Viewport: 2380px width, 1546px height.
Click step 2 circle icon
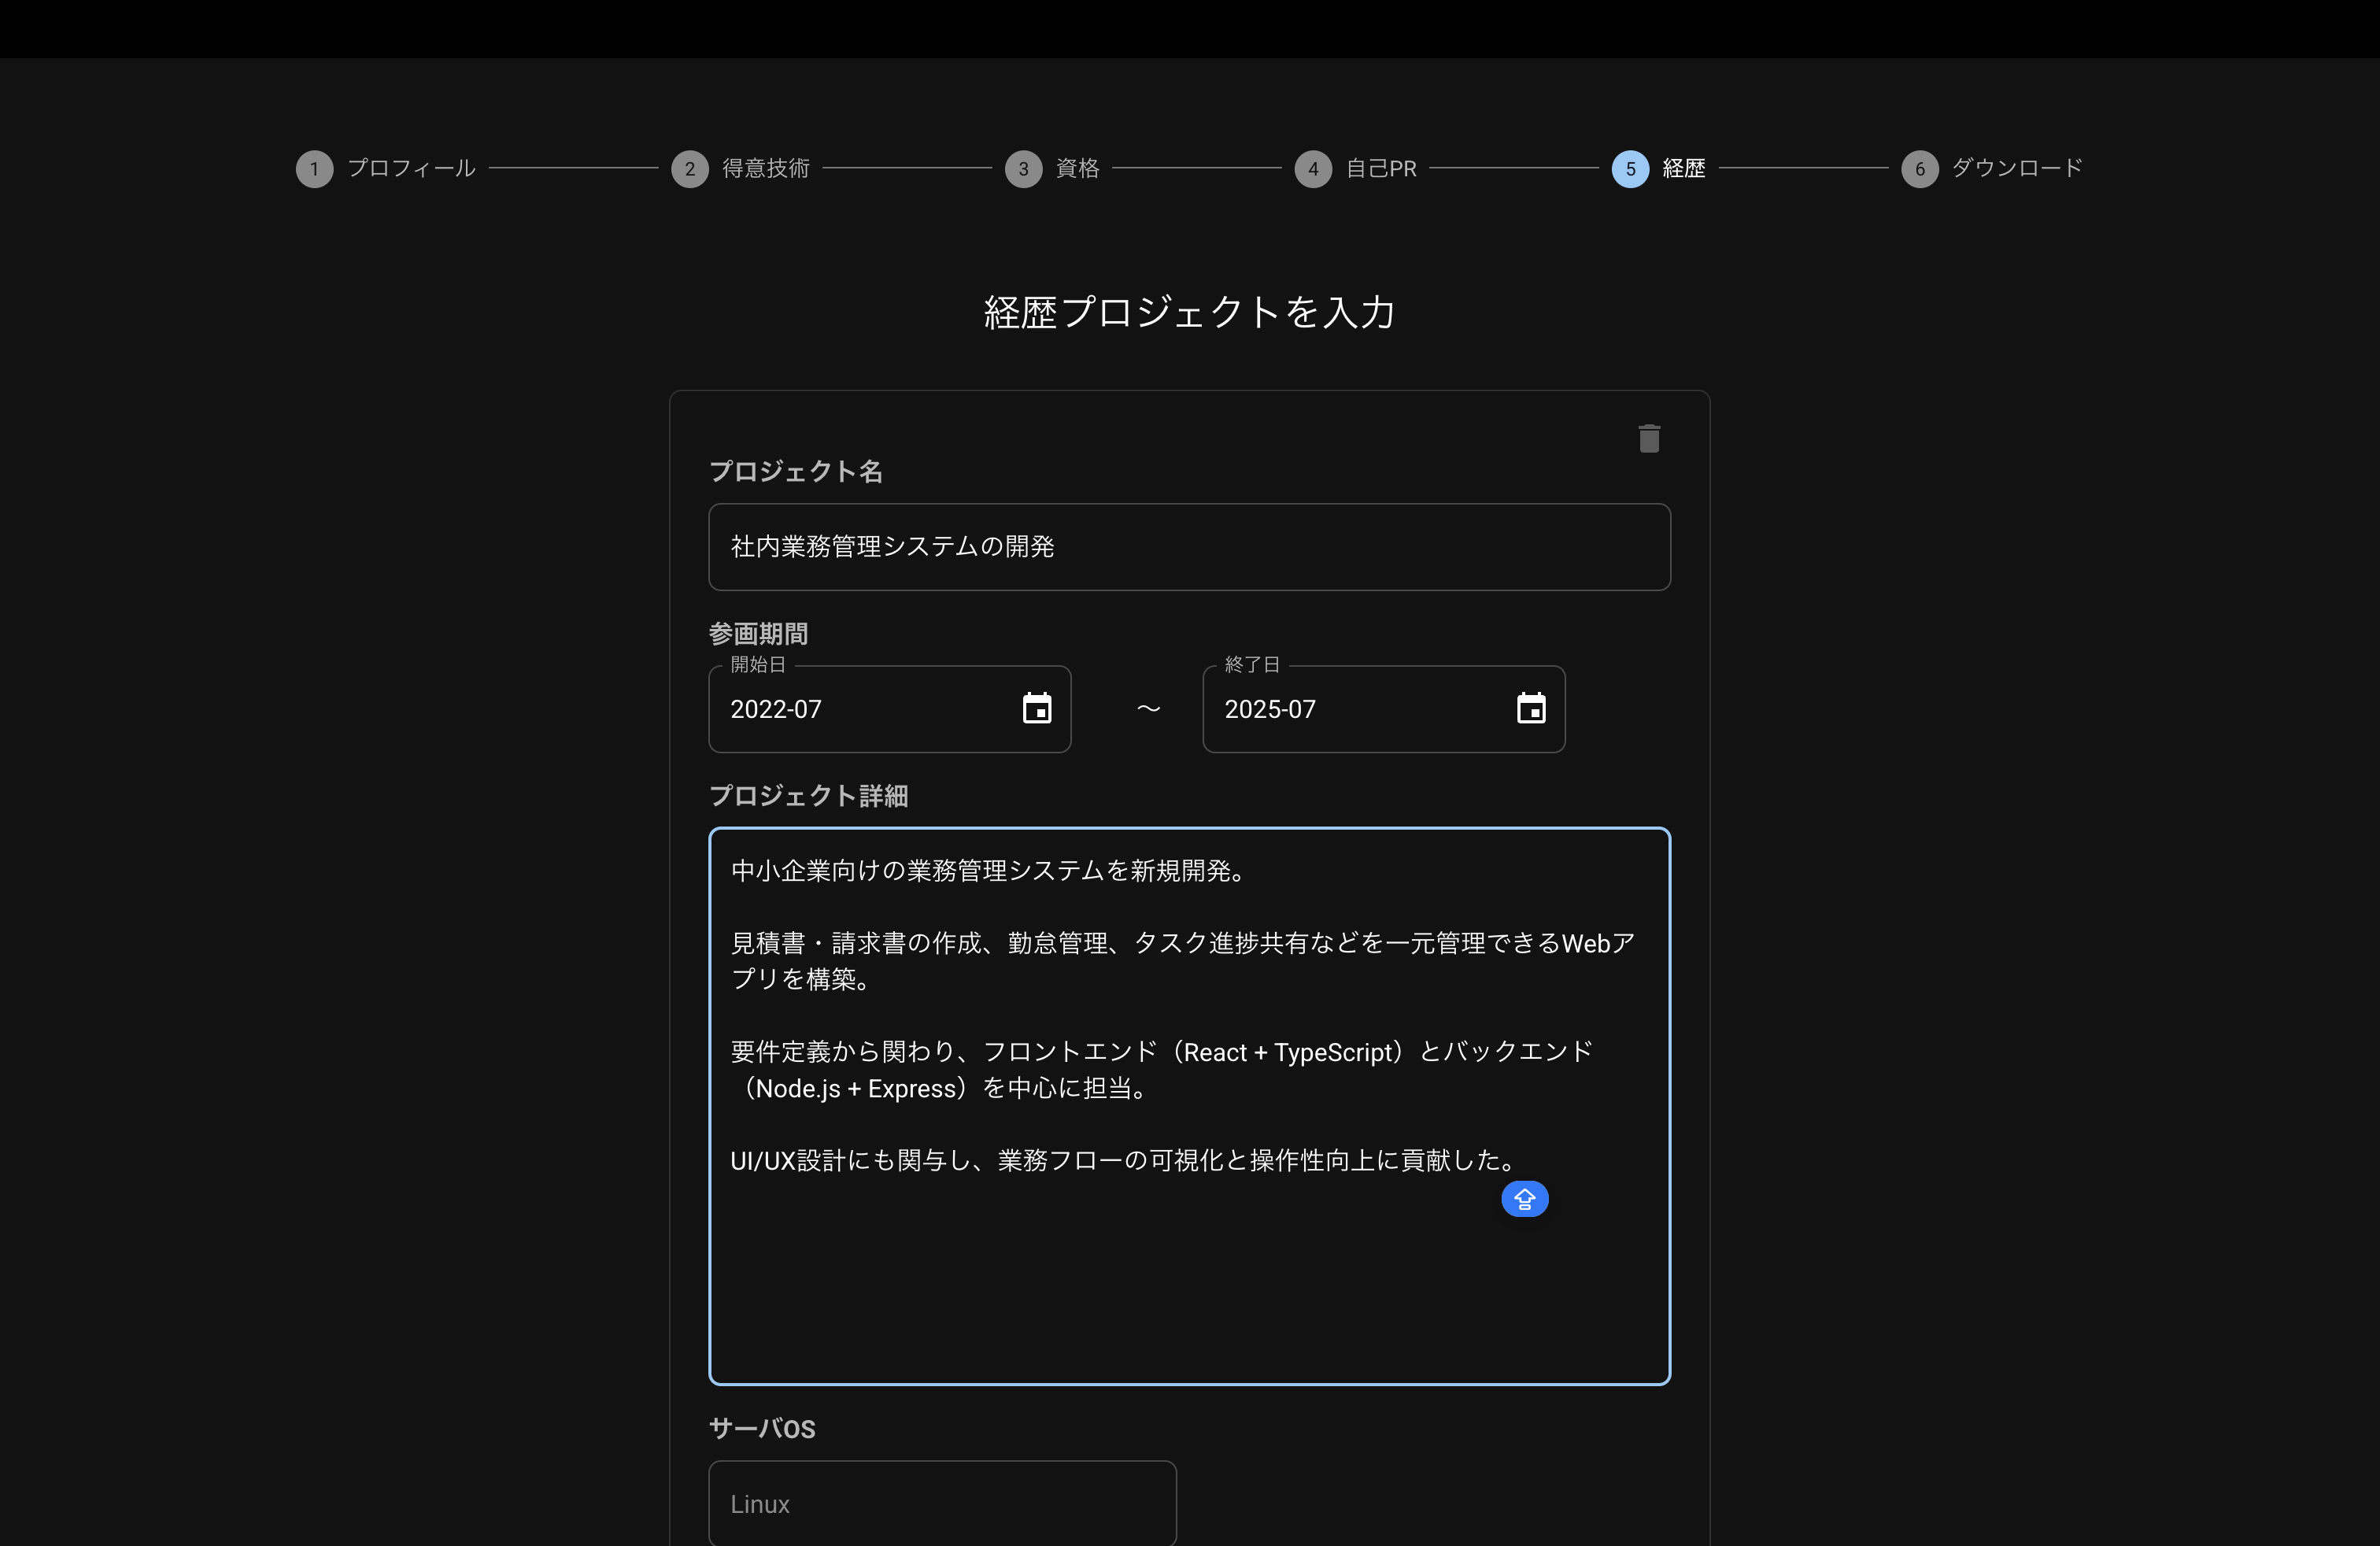coord(689,169)
